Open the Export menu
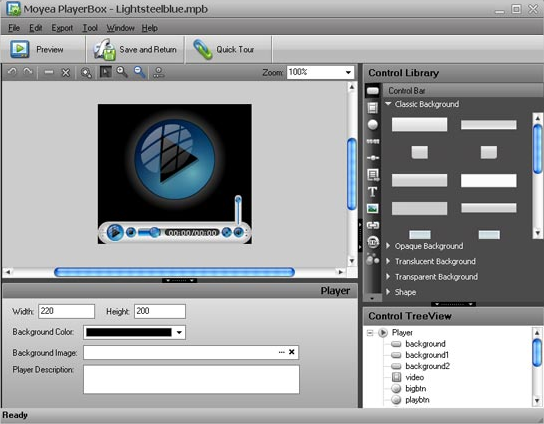 (x=62, y=28)
